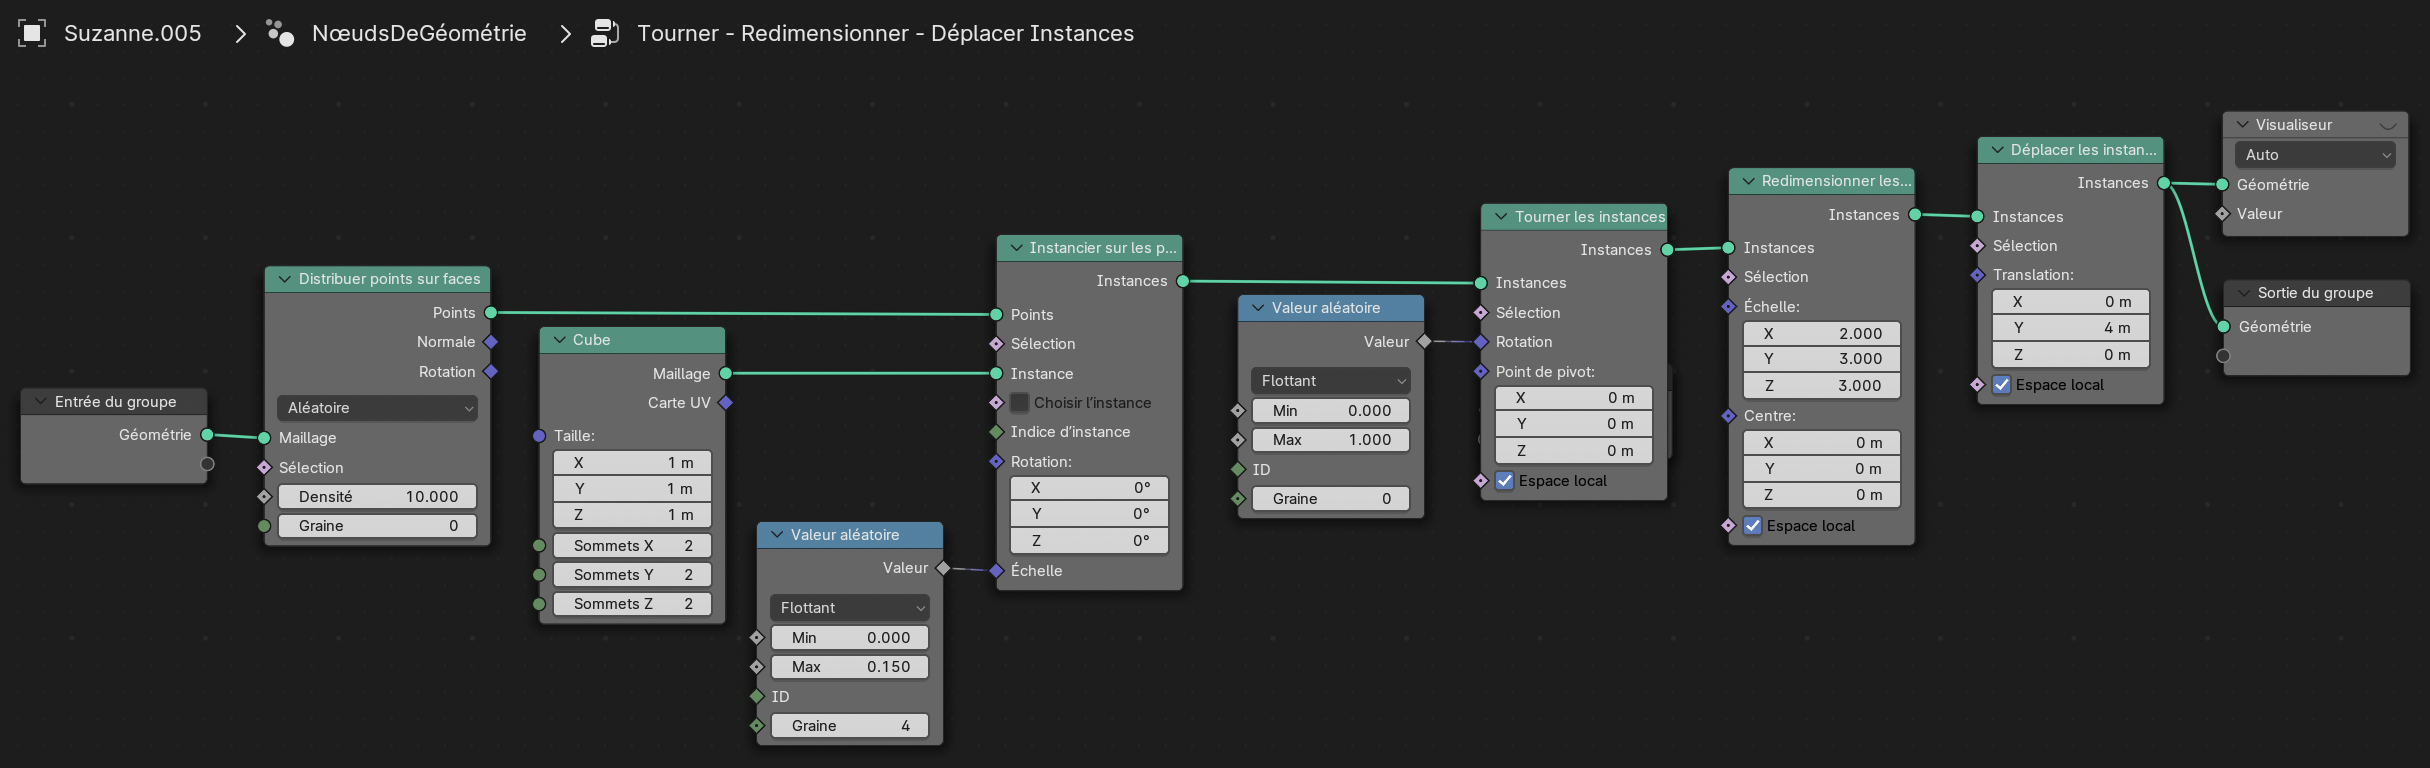The height and width of the screenshot is (768, 2430).
Task: Select NœudsDeGéométrie in the breadcrumb path
Action: point(418,33)
